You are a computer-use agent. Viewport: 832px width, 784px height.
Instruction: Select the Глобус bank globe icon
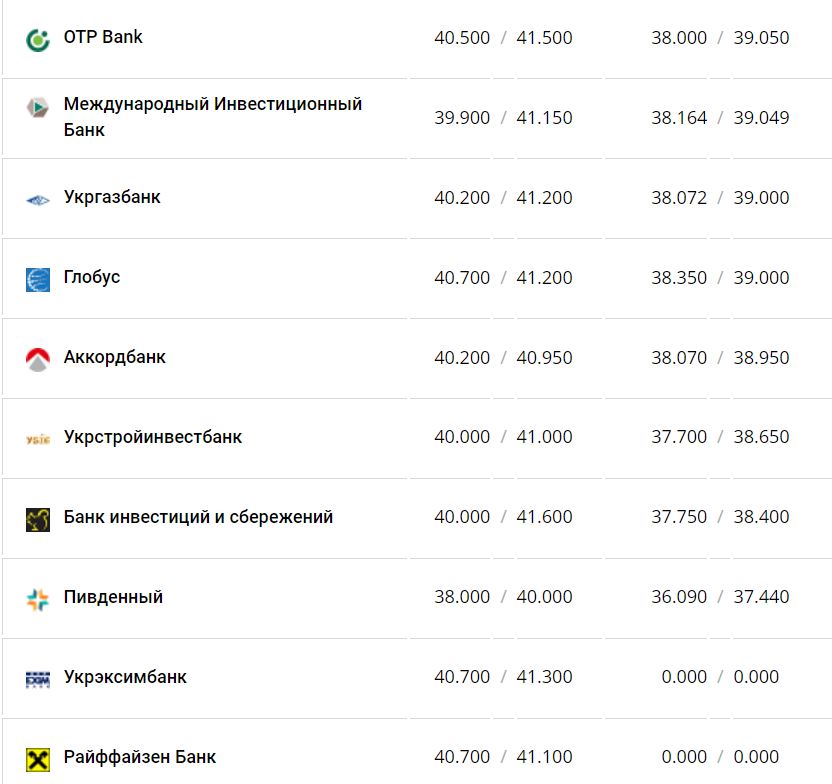pyautogui.click(x=38, y=279)
